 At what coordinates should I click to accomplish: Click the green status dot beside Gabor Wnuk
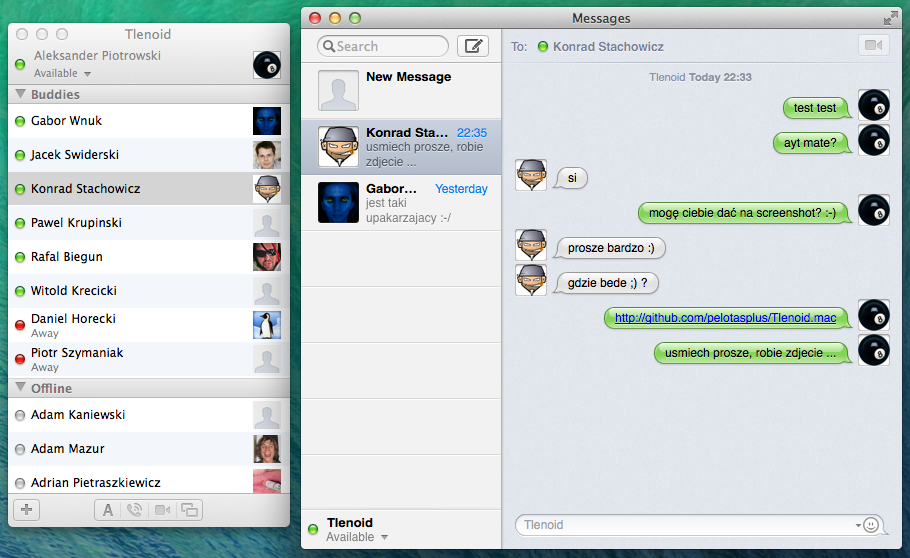pos(20,121)
